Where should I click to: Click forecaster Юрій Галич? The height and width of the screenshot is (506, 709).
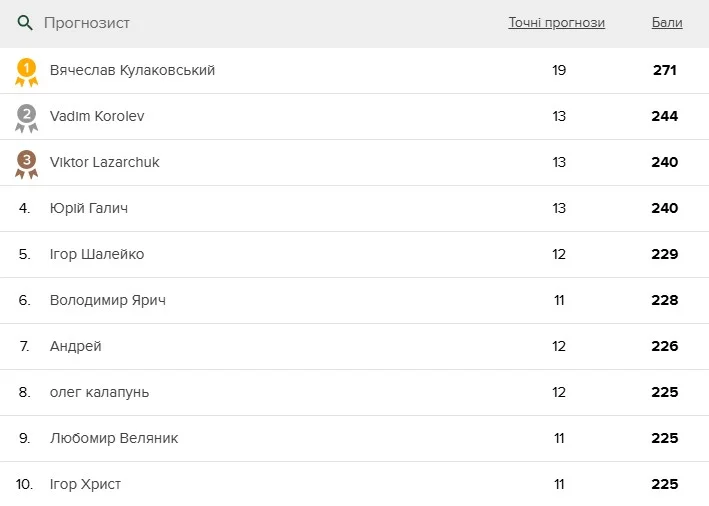[89, 208]
